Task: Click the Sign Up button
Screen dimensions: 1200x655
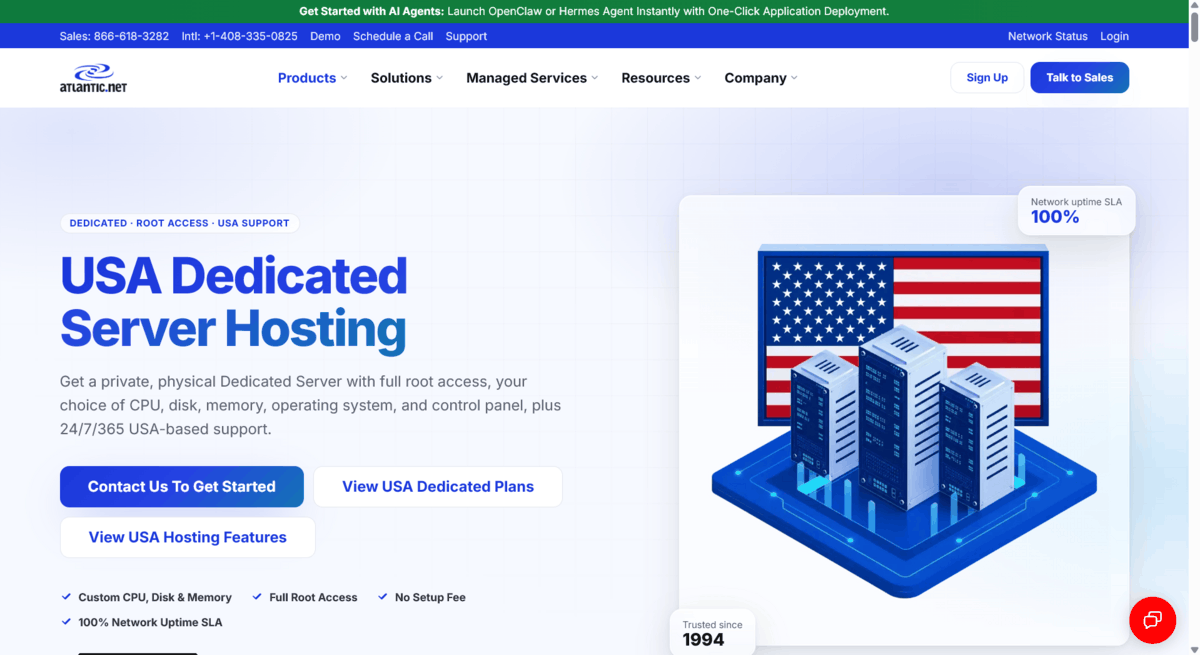Action: [x=987, y=78]
